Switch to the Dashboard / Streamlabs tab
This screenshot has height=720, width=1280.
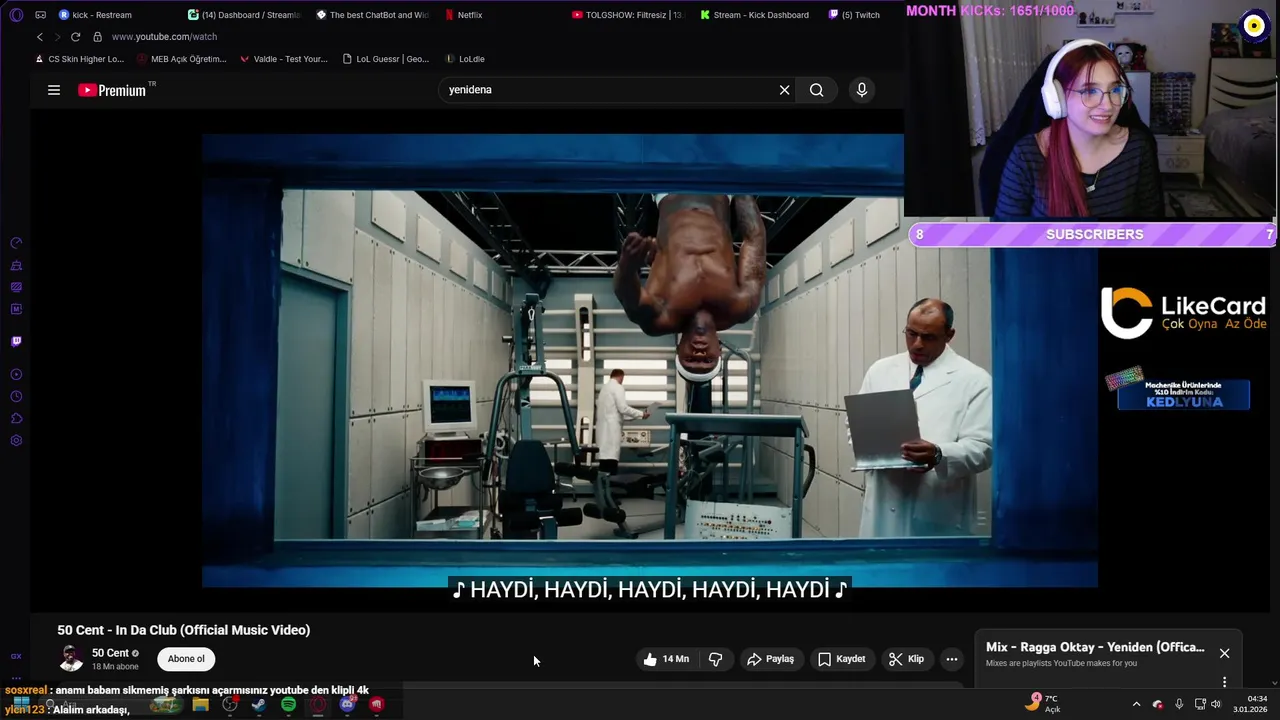[244, 15]
